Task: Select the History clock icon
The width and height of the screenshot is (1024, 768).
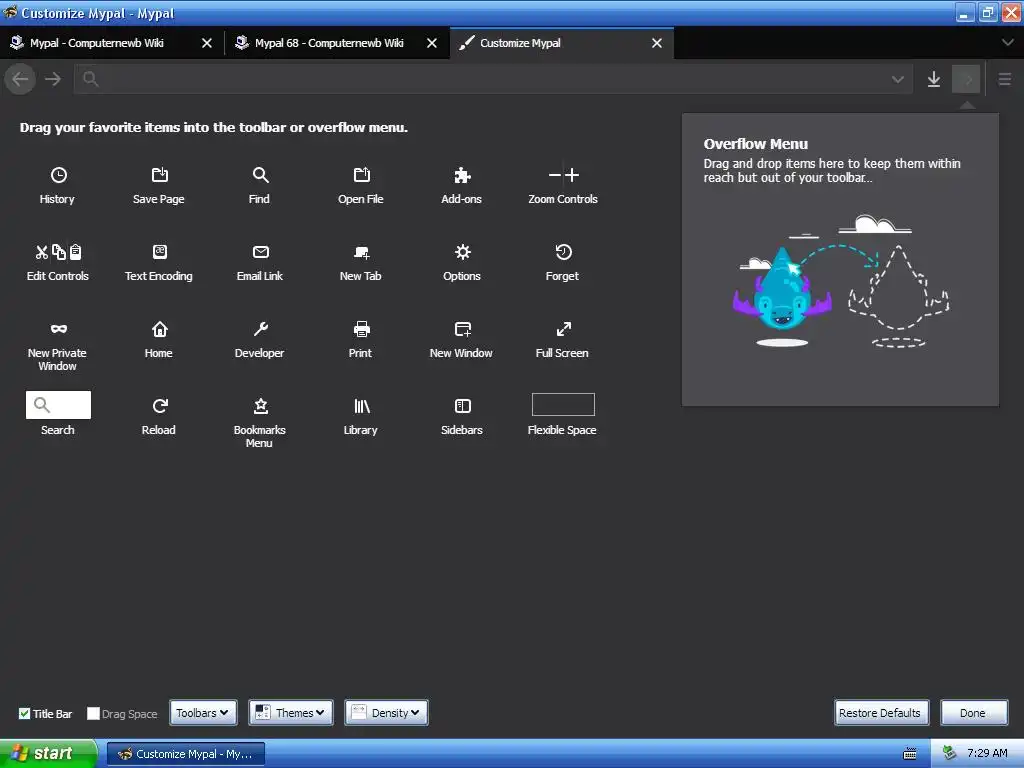Action: [x=59, y=175]
